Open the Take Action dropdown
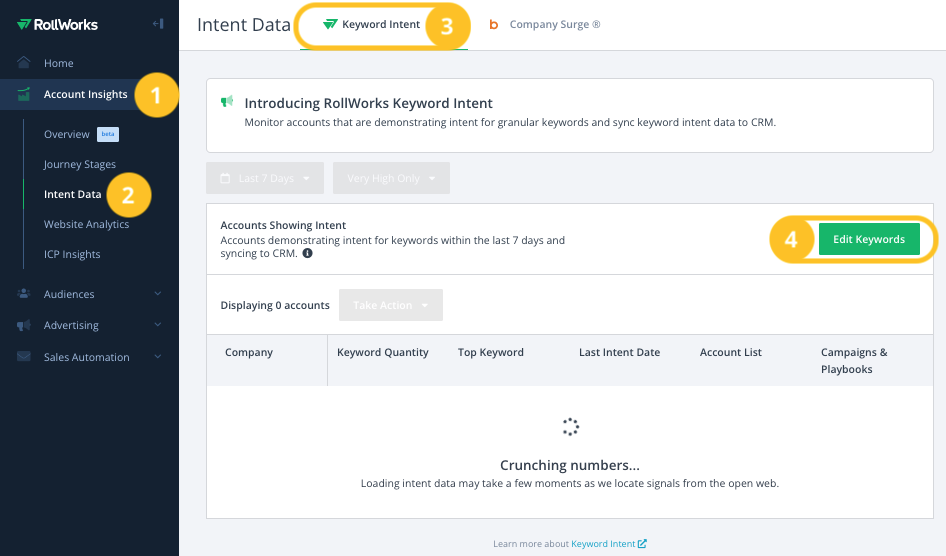The height and width of the screenshot is (556, 946). [391, 305]
